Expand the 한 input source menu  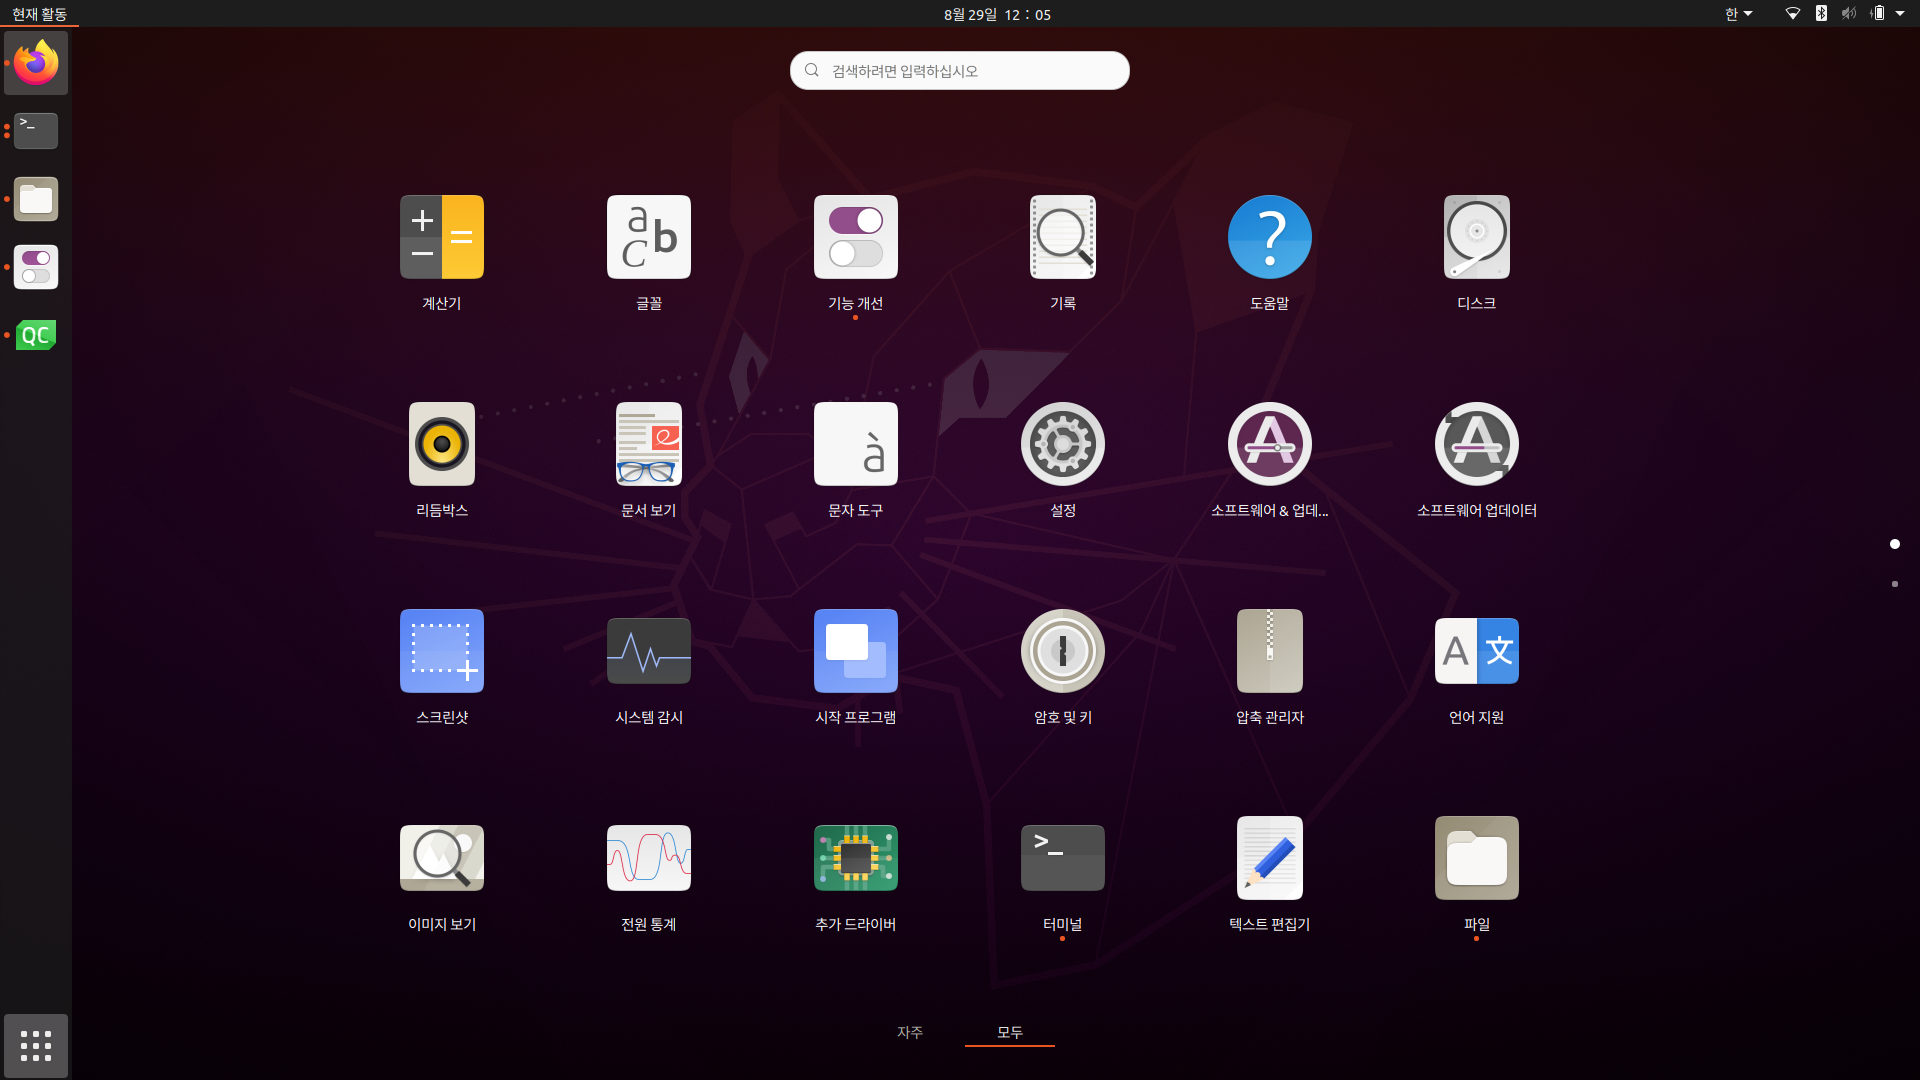point(1738,14)
